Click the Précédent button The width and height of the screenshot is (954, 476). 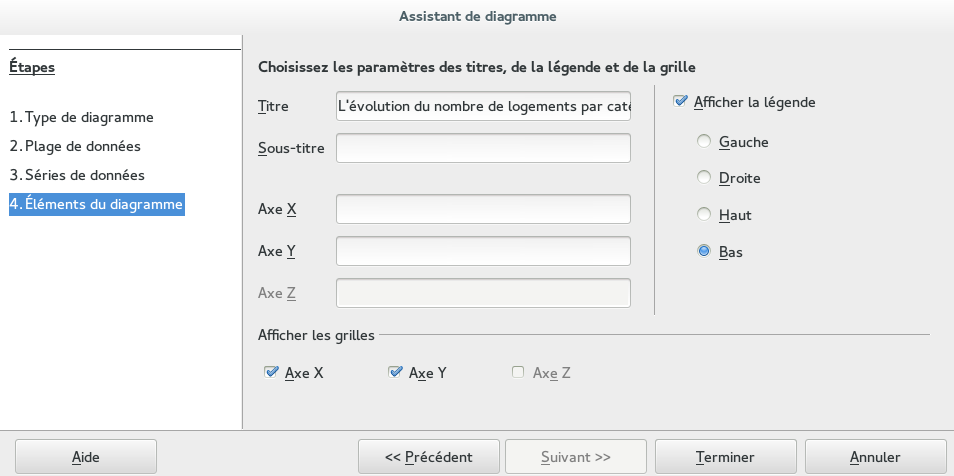pyautogui.click(x=429, y=457)
